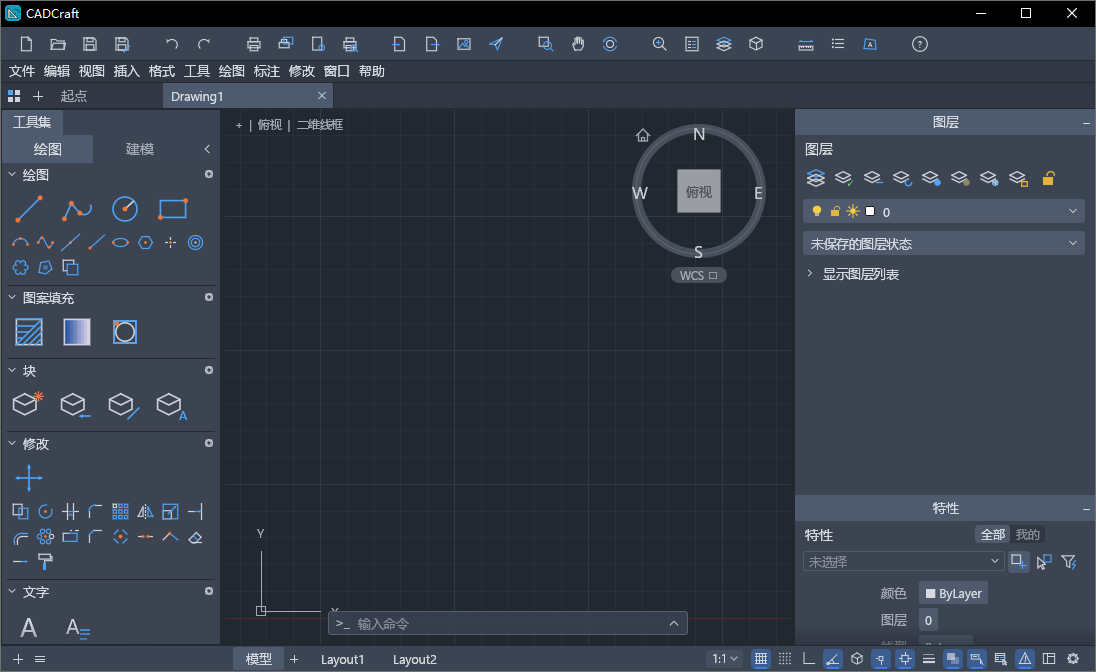The image size is (1096, 672).
Task: Switch to the 建模 tab
Action: pos(140,149)
